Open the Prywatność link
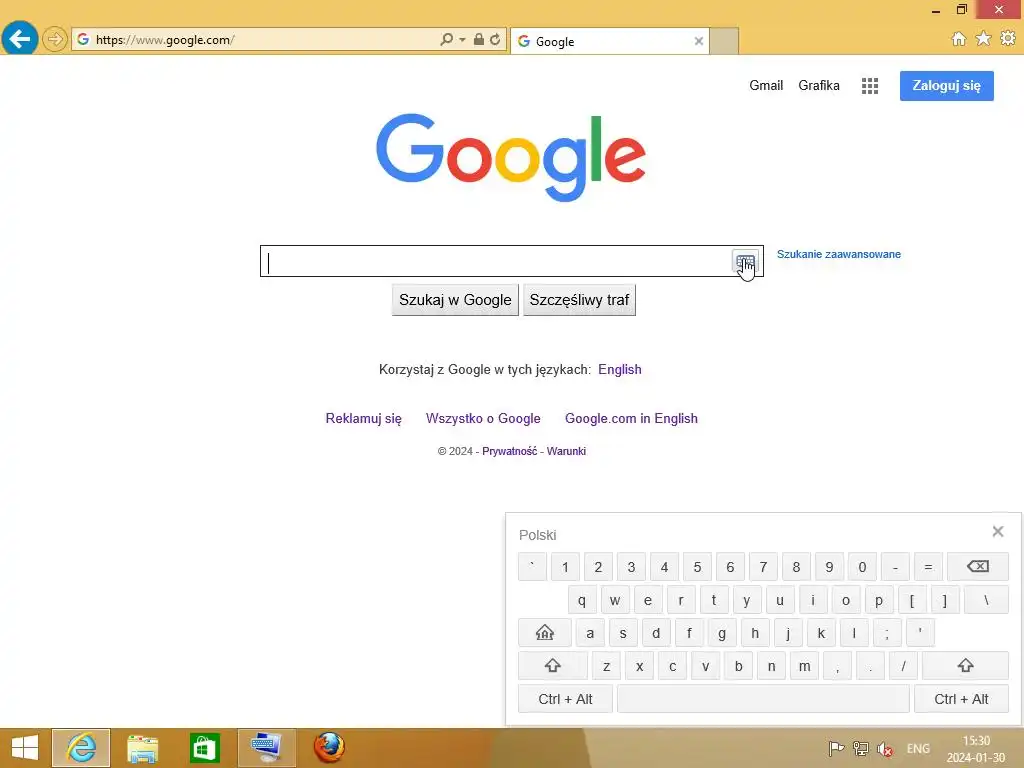 click(509, 451)
